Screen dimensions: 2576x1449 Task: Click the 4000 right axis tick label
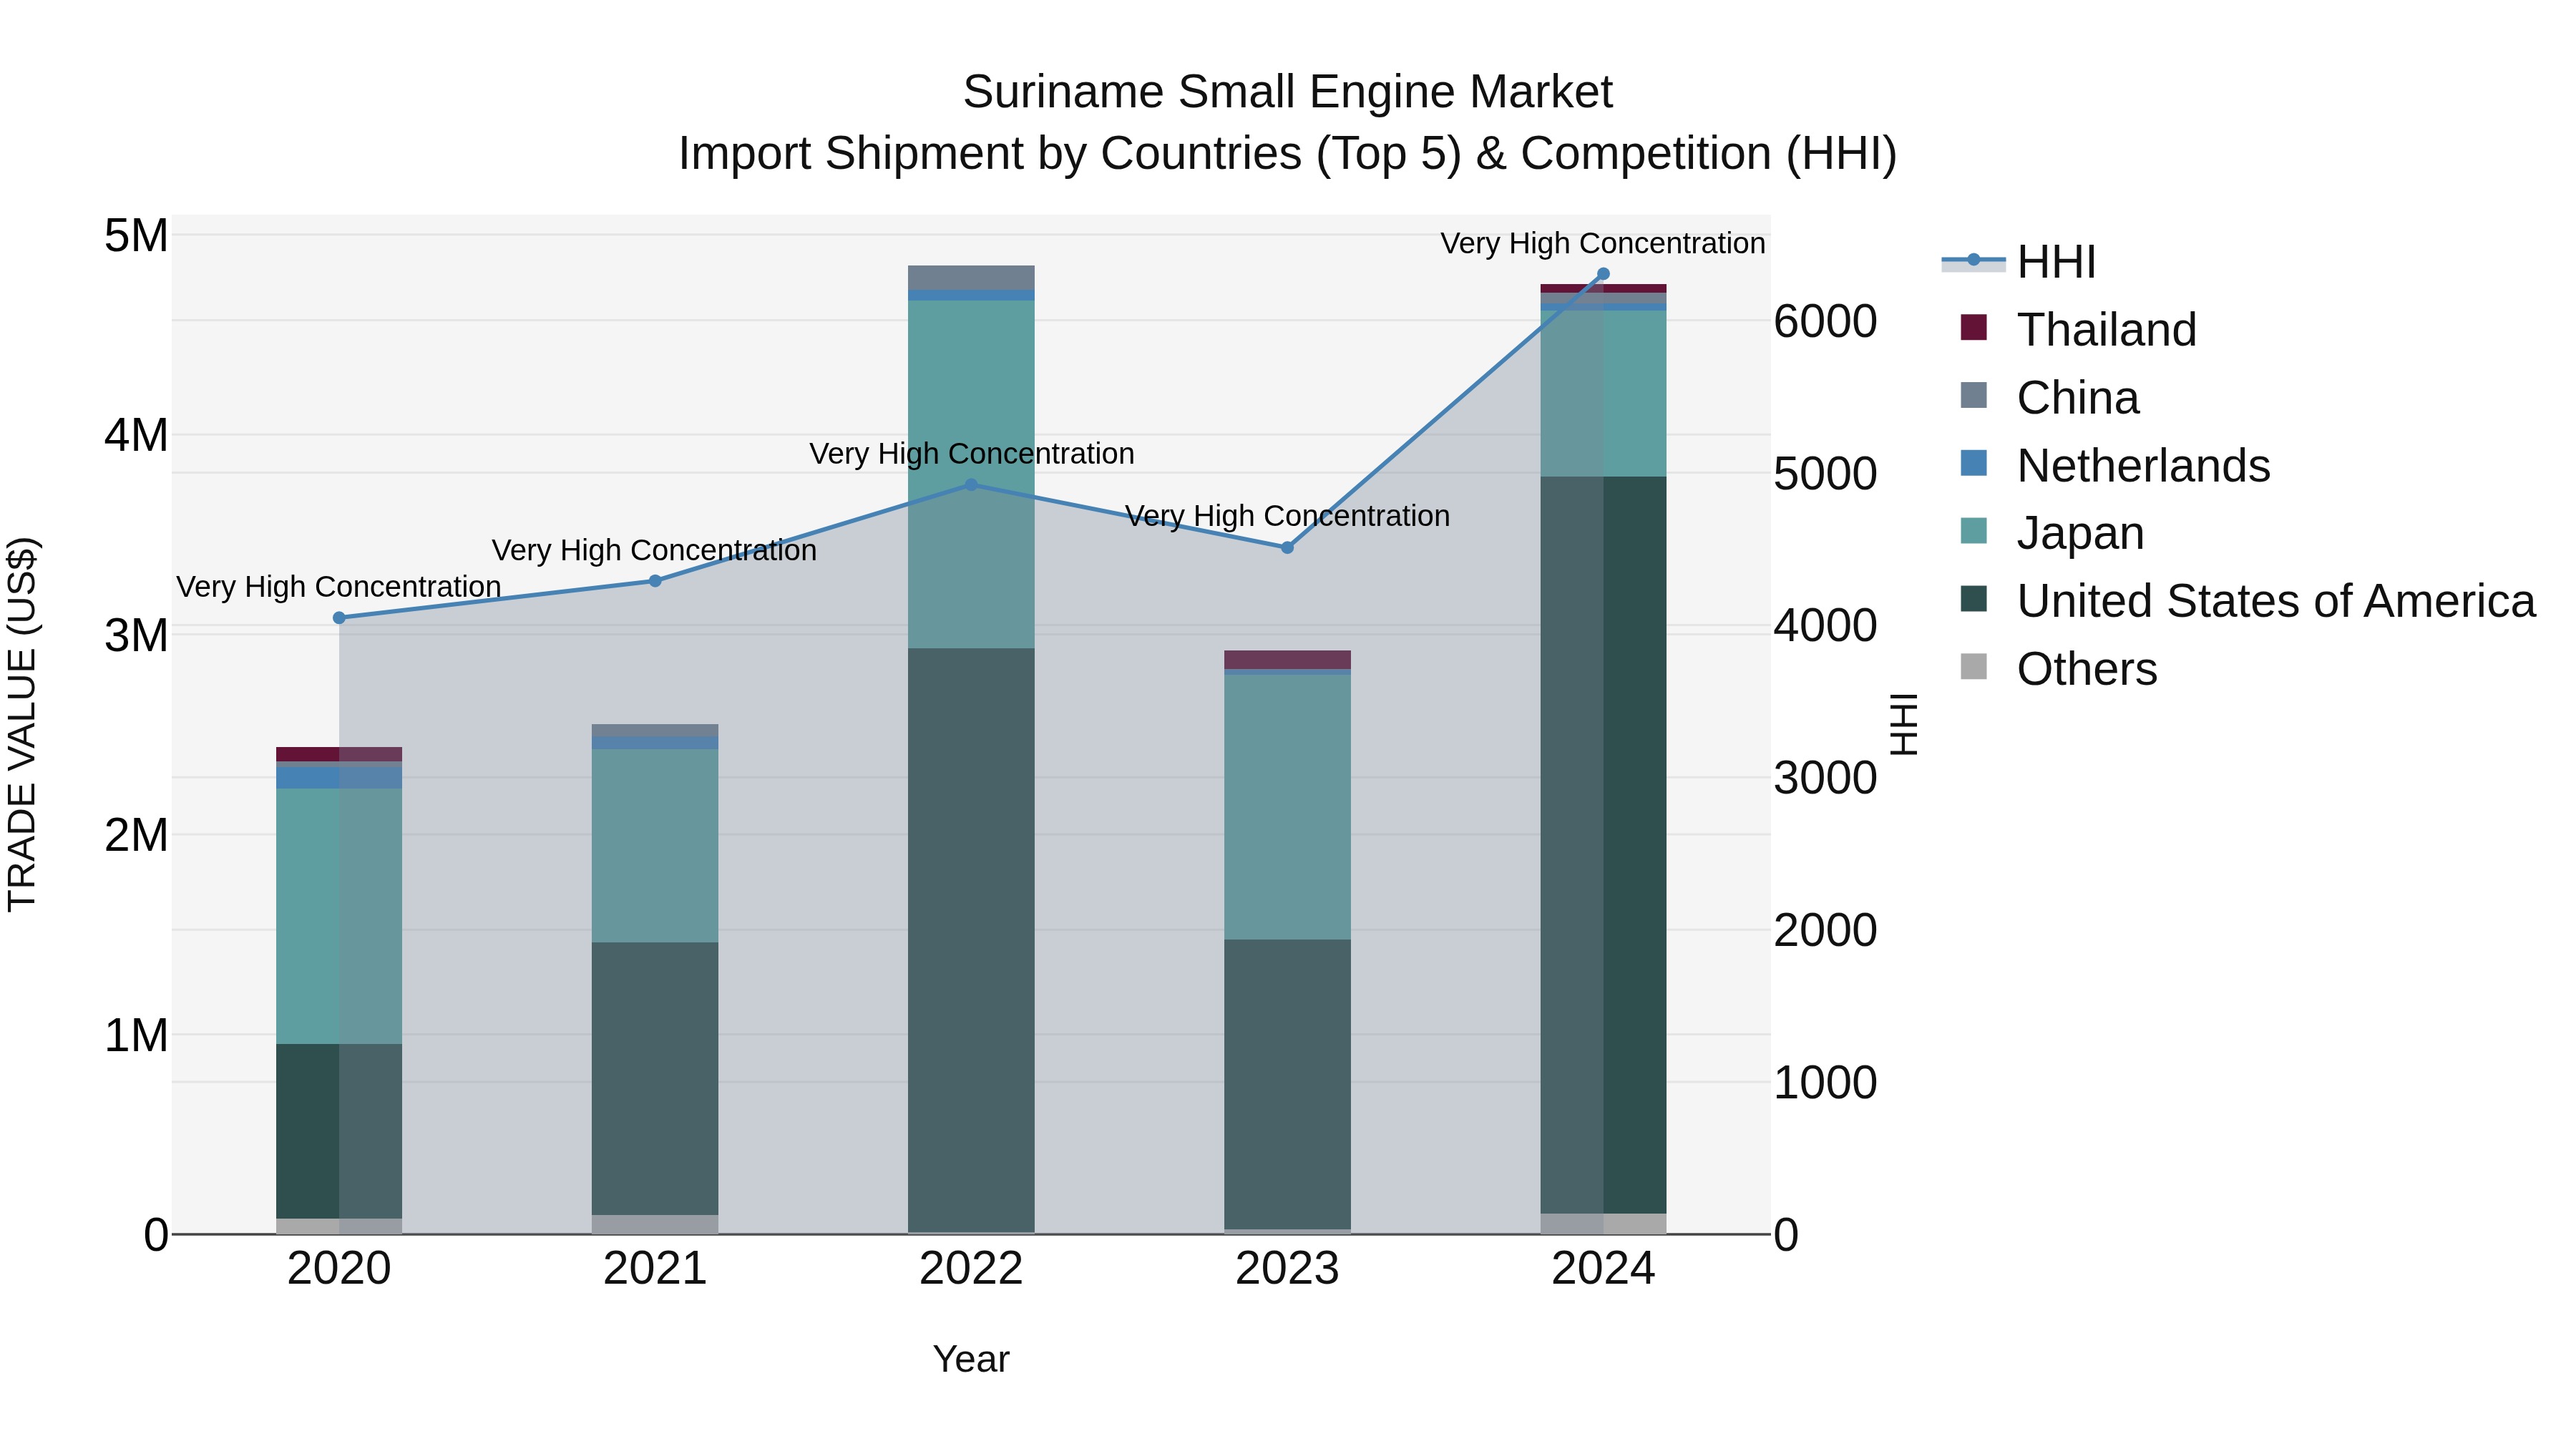1825,626
